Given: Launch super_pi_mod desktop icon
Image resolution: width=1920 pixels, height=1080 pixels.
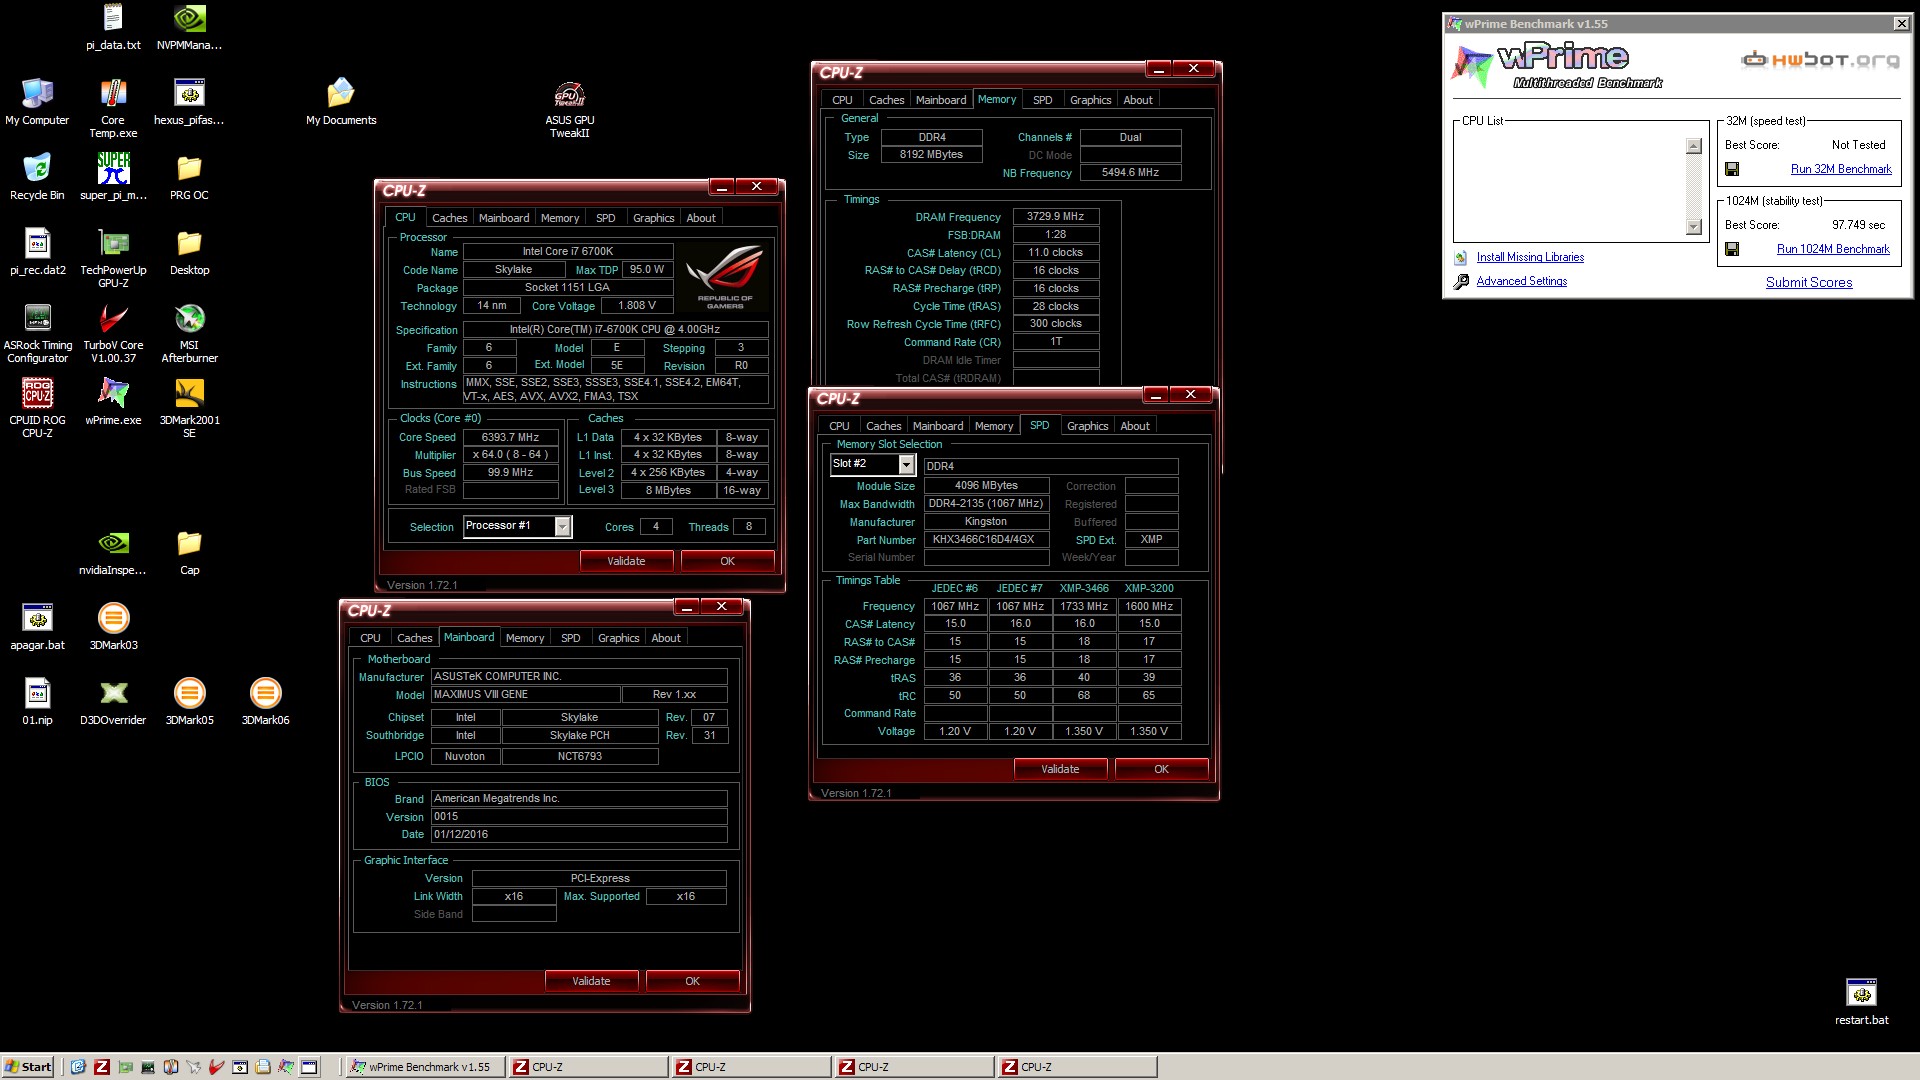Looking at the screenshot, I should pos(113,176).
